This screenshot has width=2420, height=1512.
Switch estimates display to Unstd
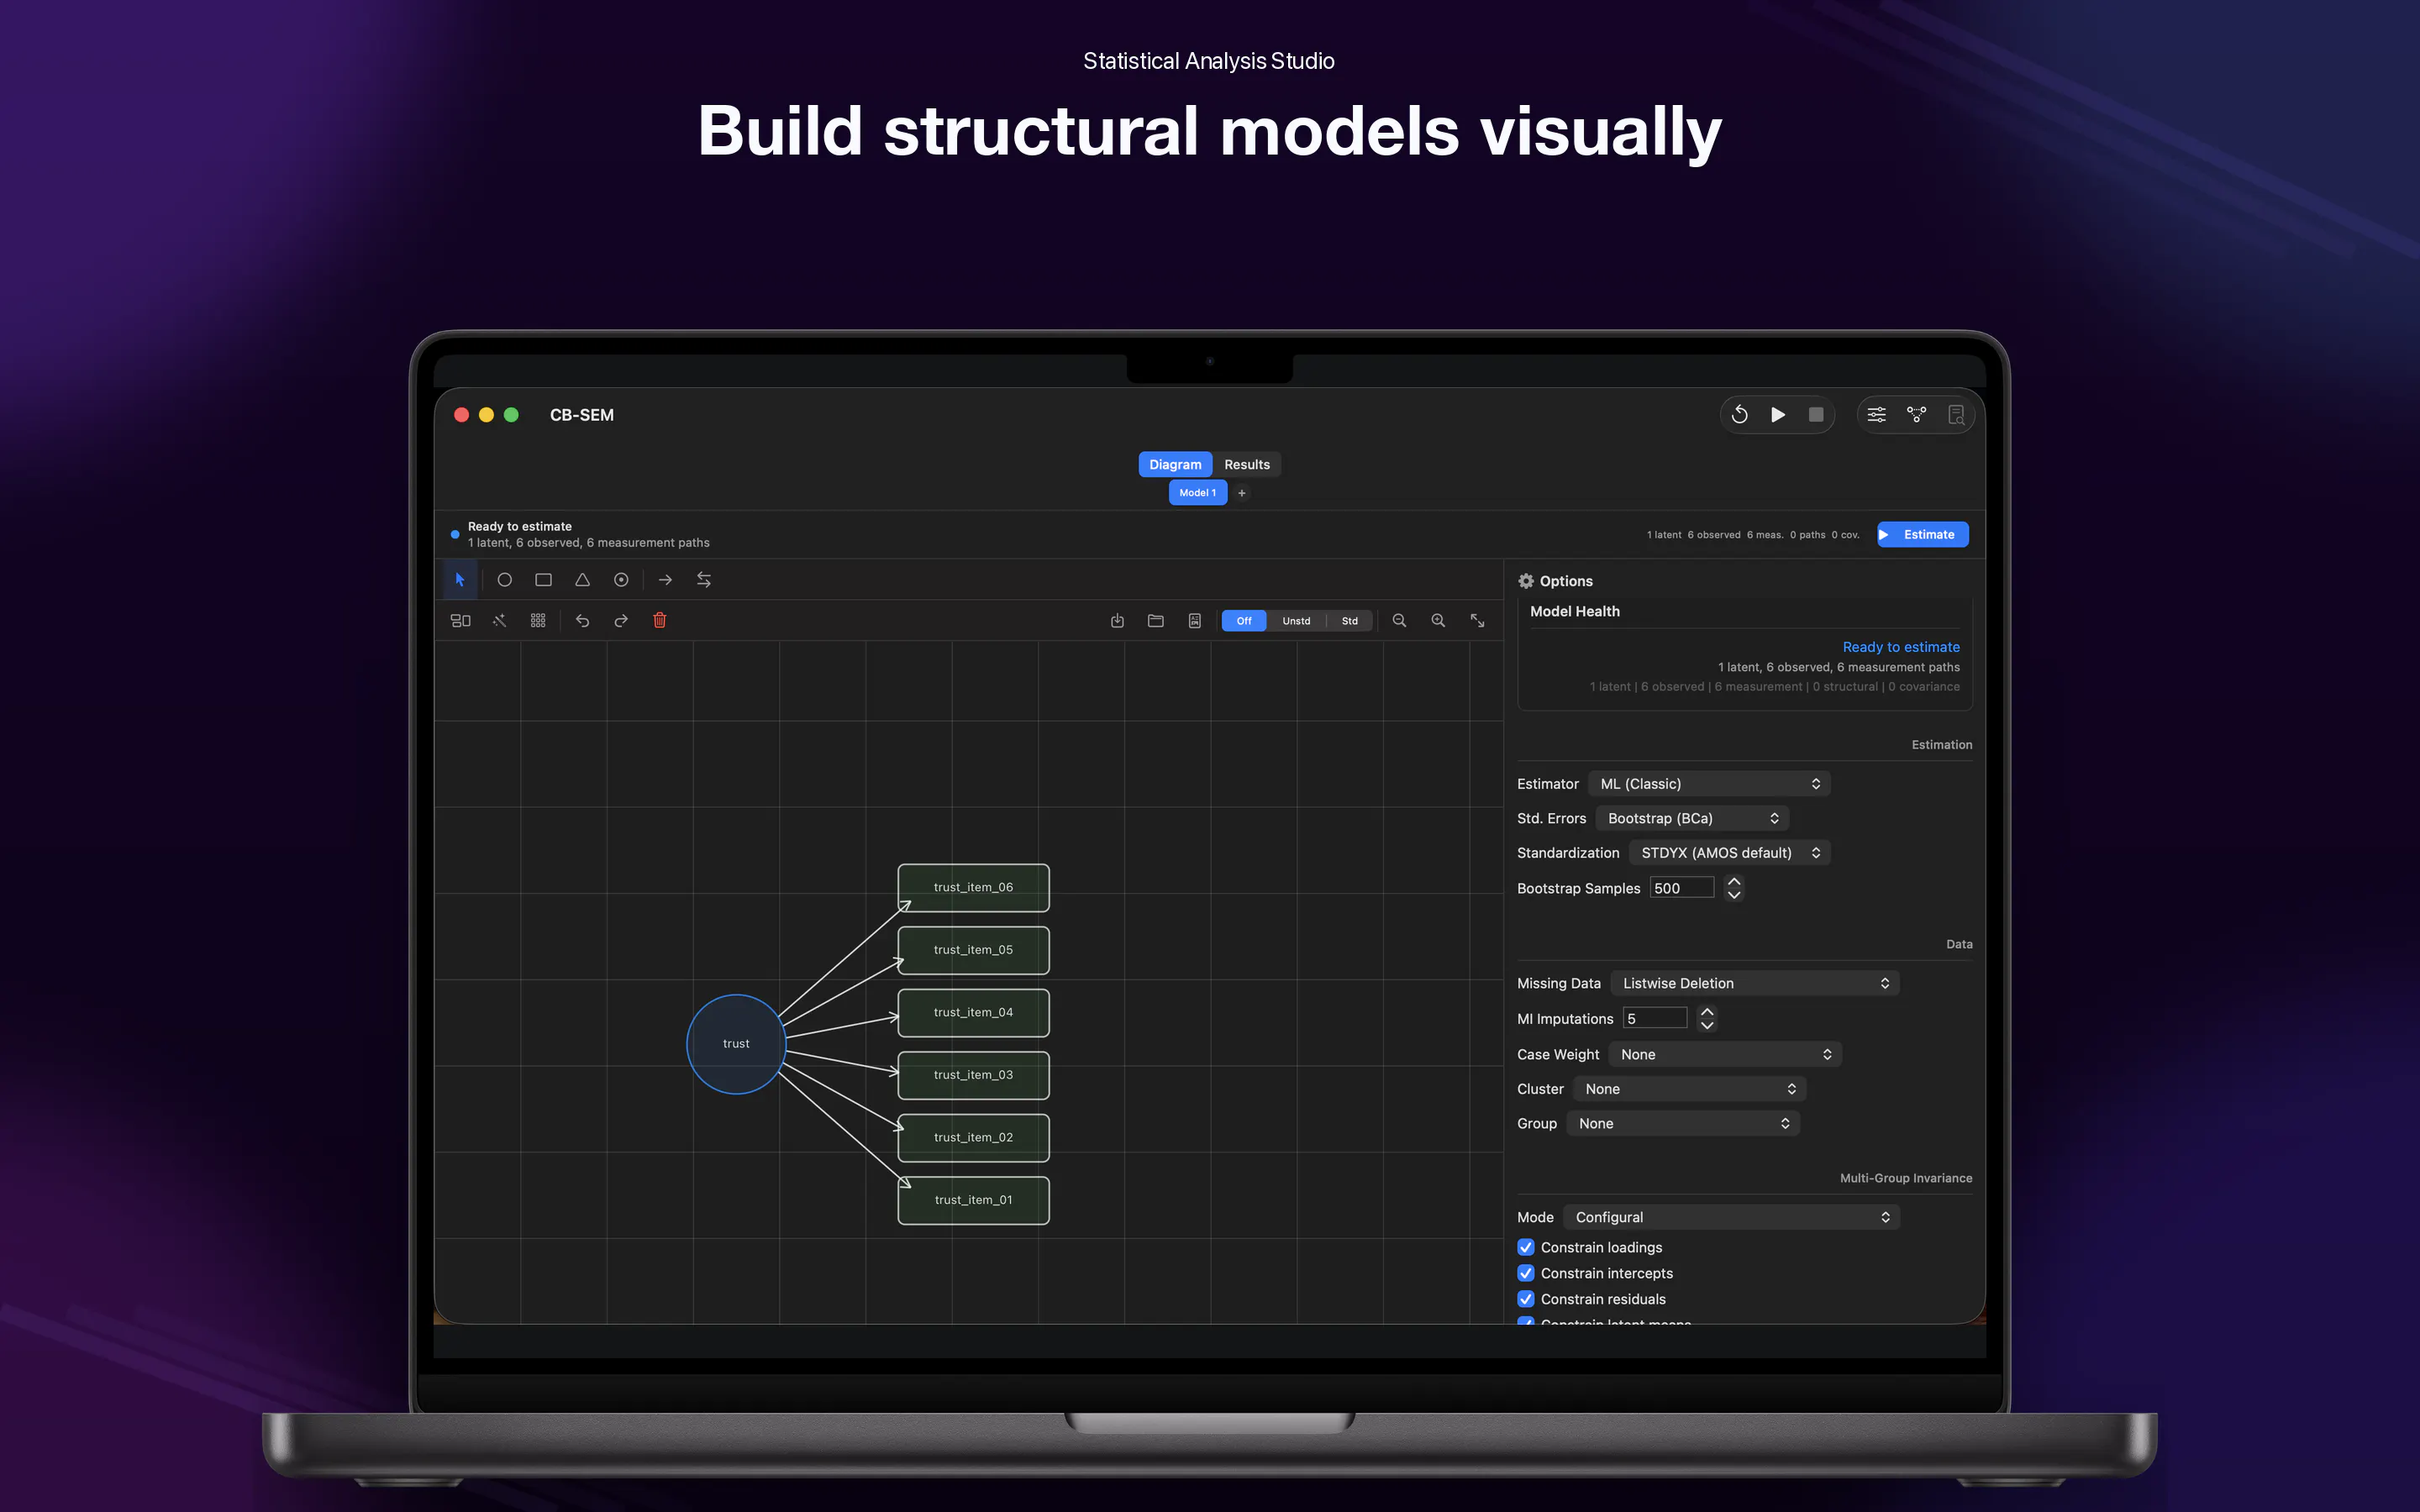click(1296, 621)
